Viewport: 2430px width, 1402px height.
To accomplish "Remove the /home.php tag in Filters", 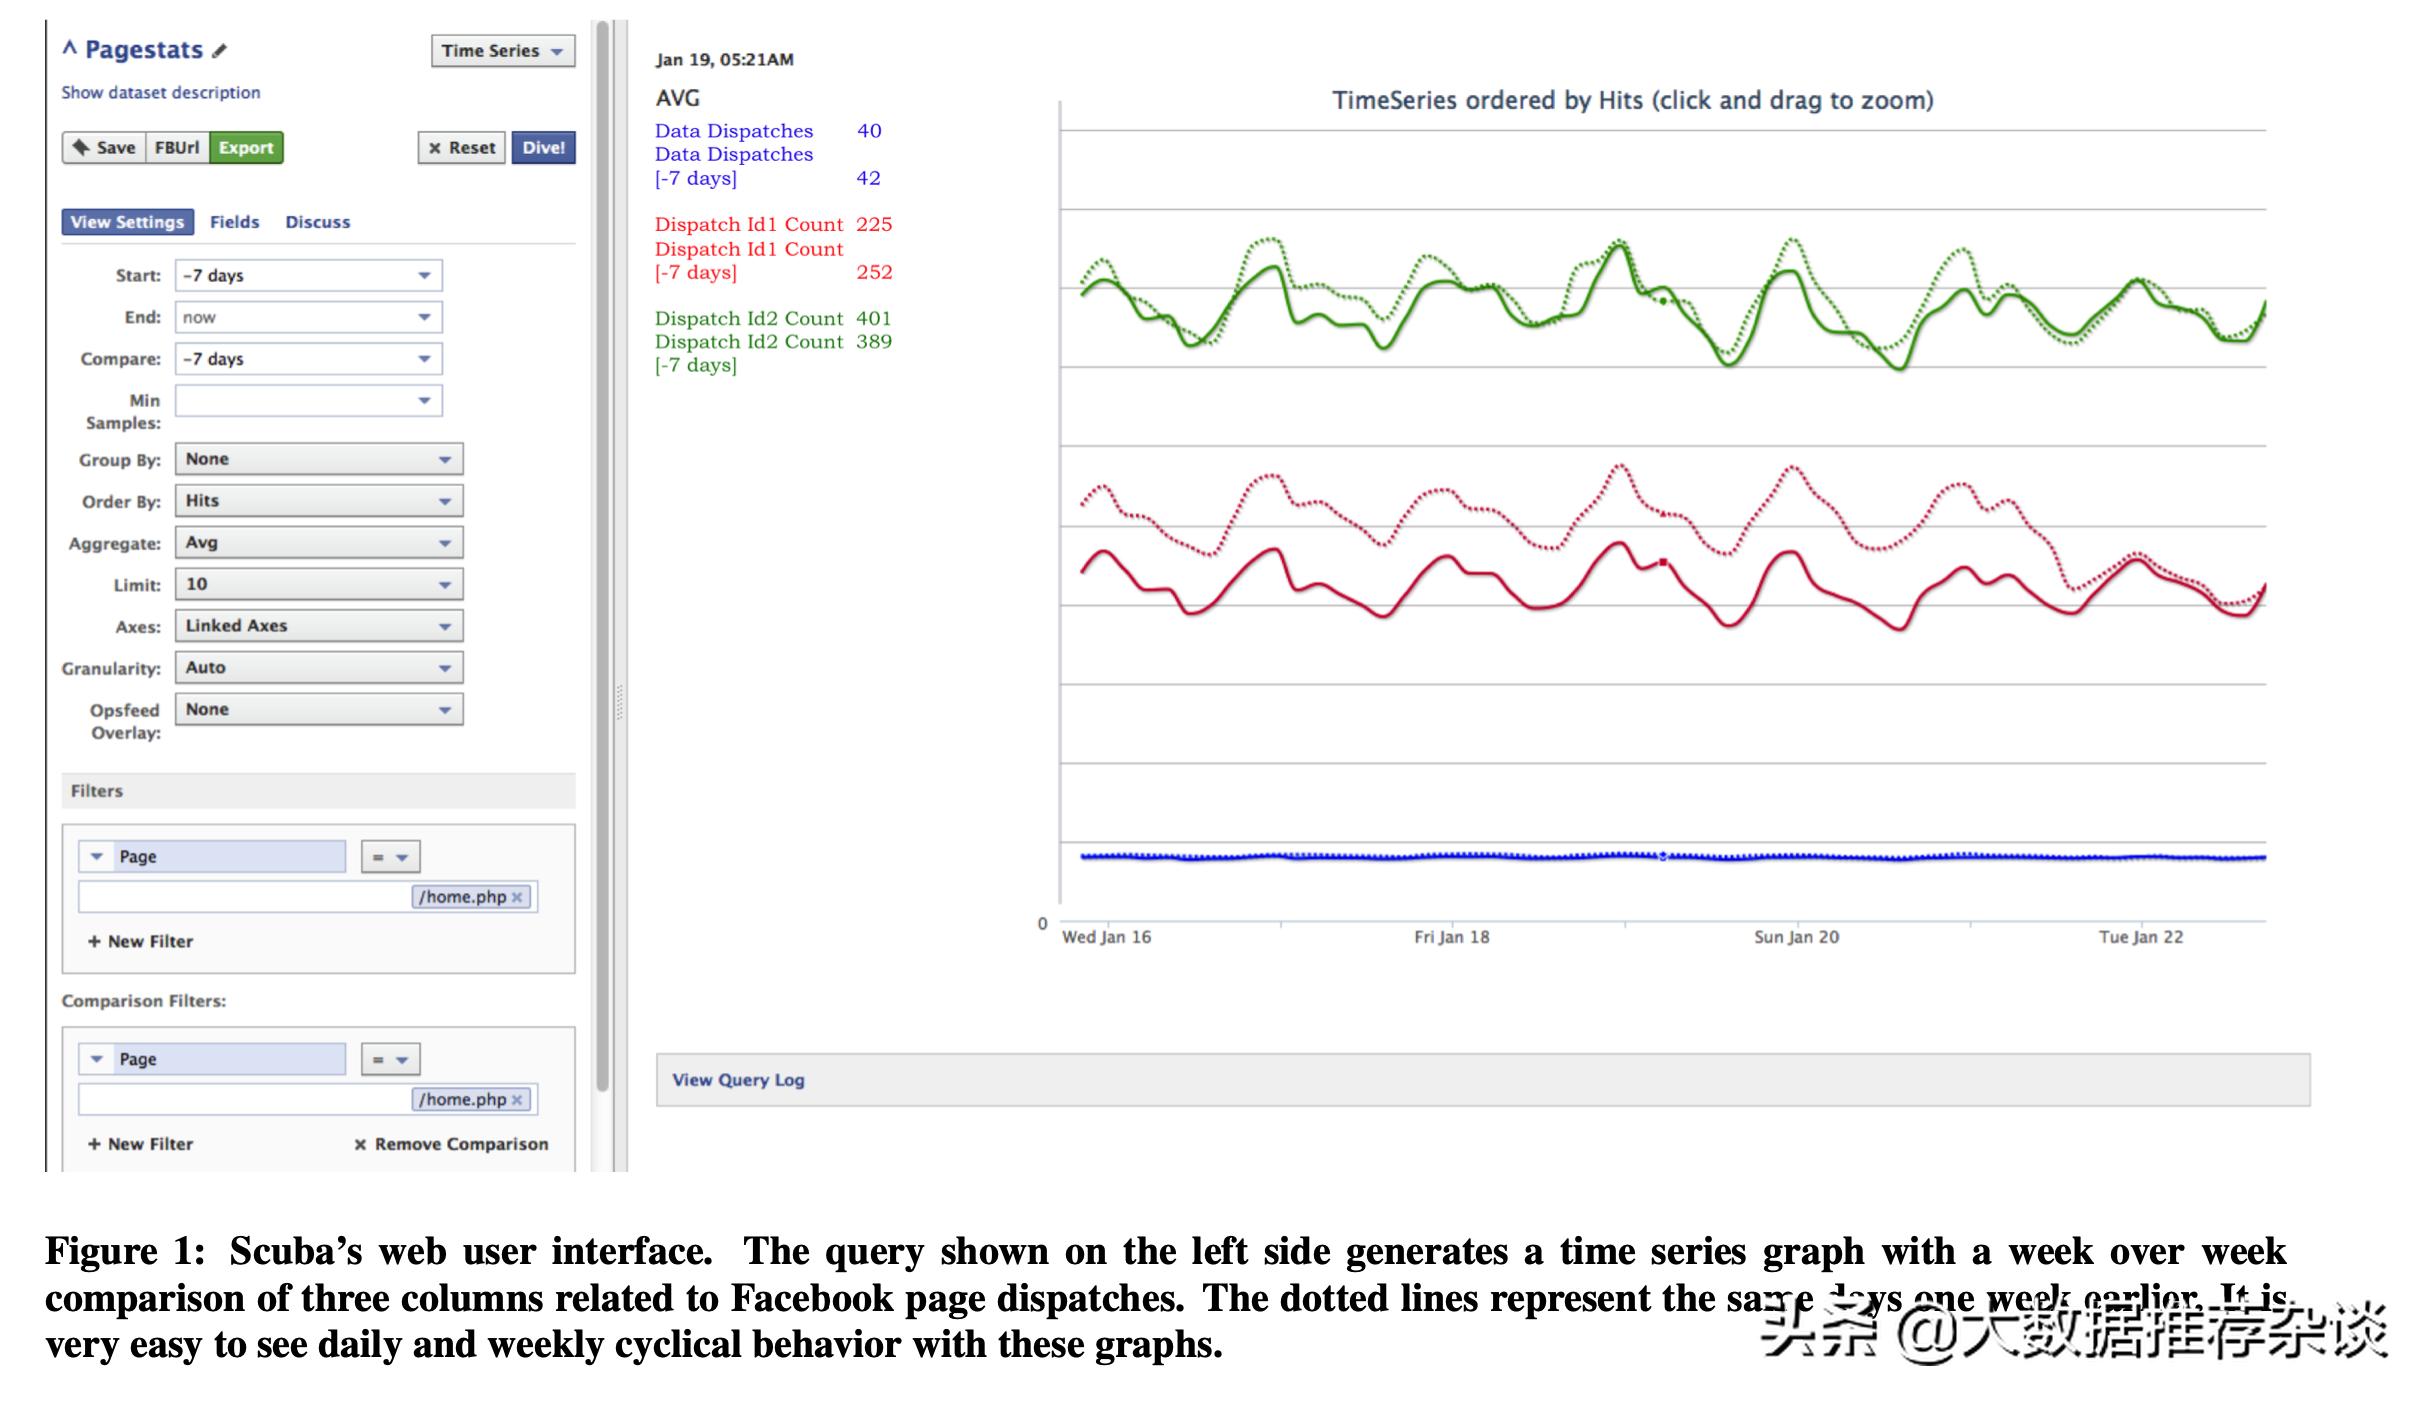I will click(517, 898).
